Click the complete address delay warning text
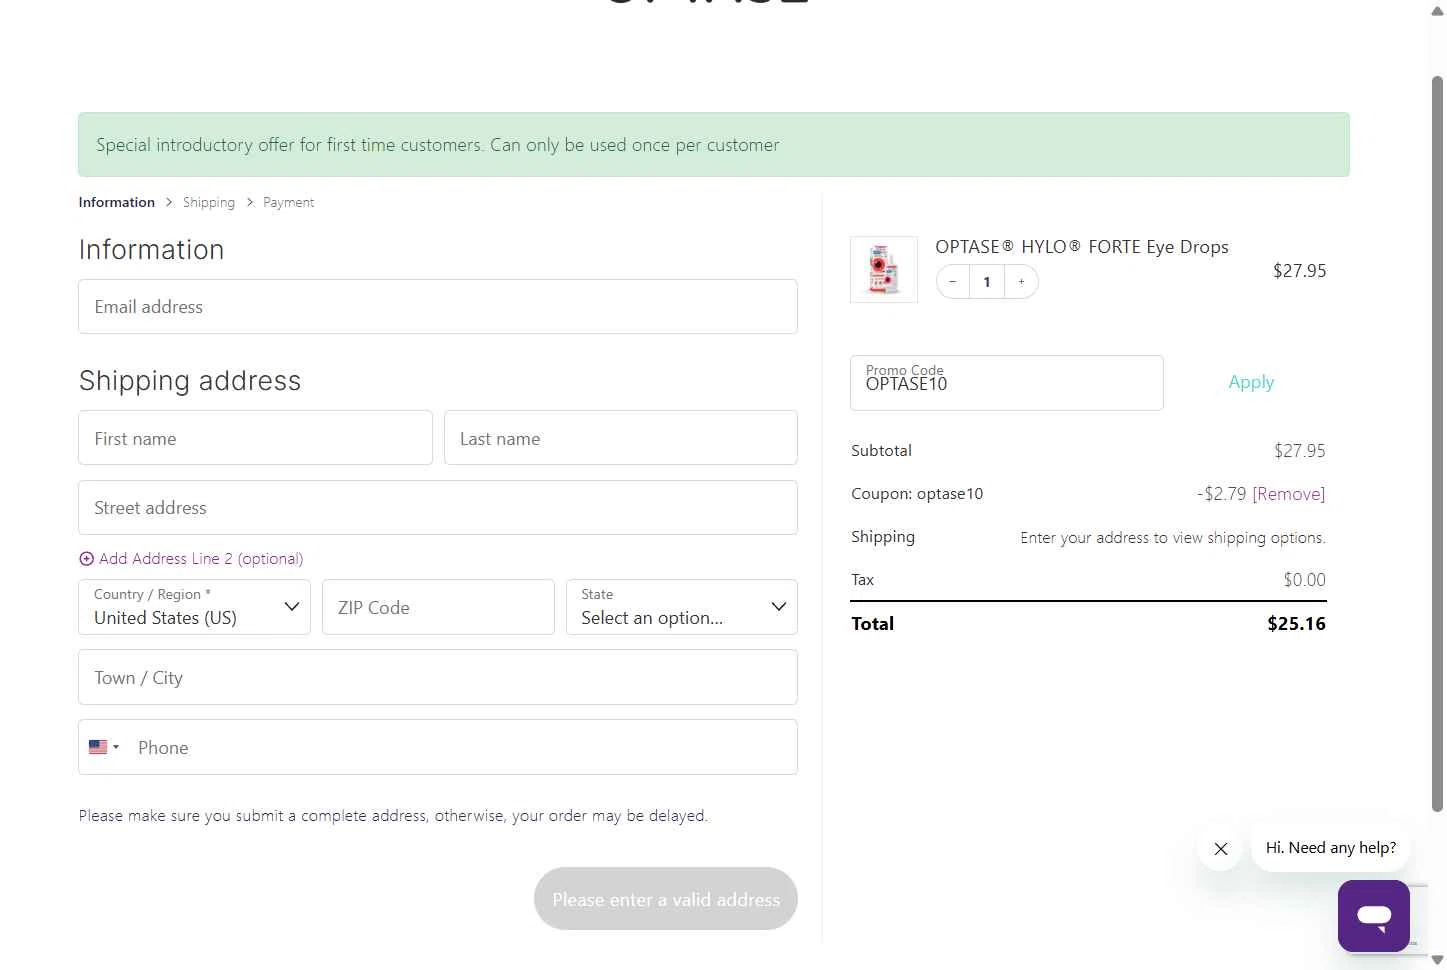This screenshot has height=970, width=1447. 393,816
